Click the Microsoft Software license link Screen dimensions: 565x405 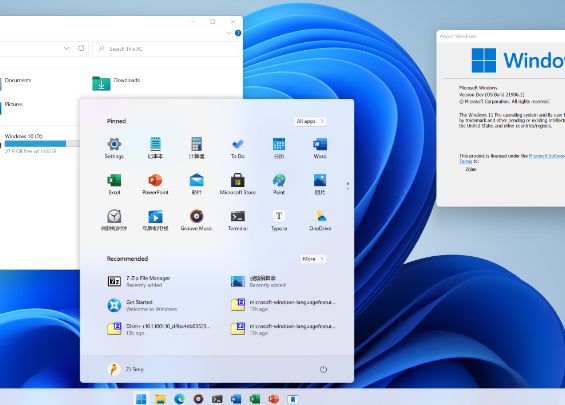pos(547,156)
